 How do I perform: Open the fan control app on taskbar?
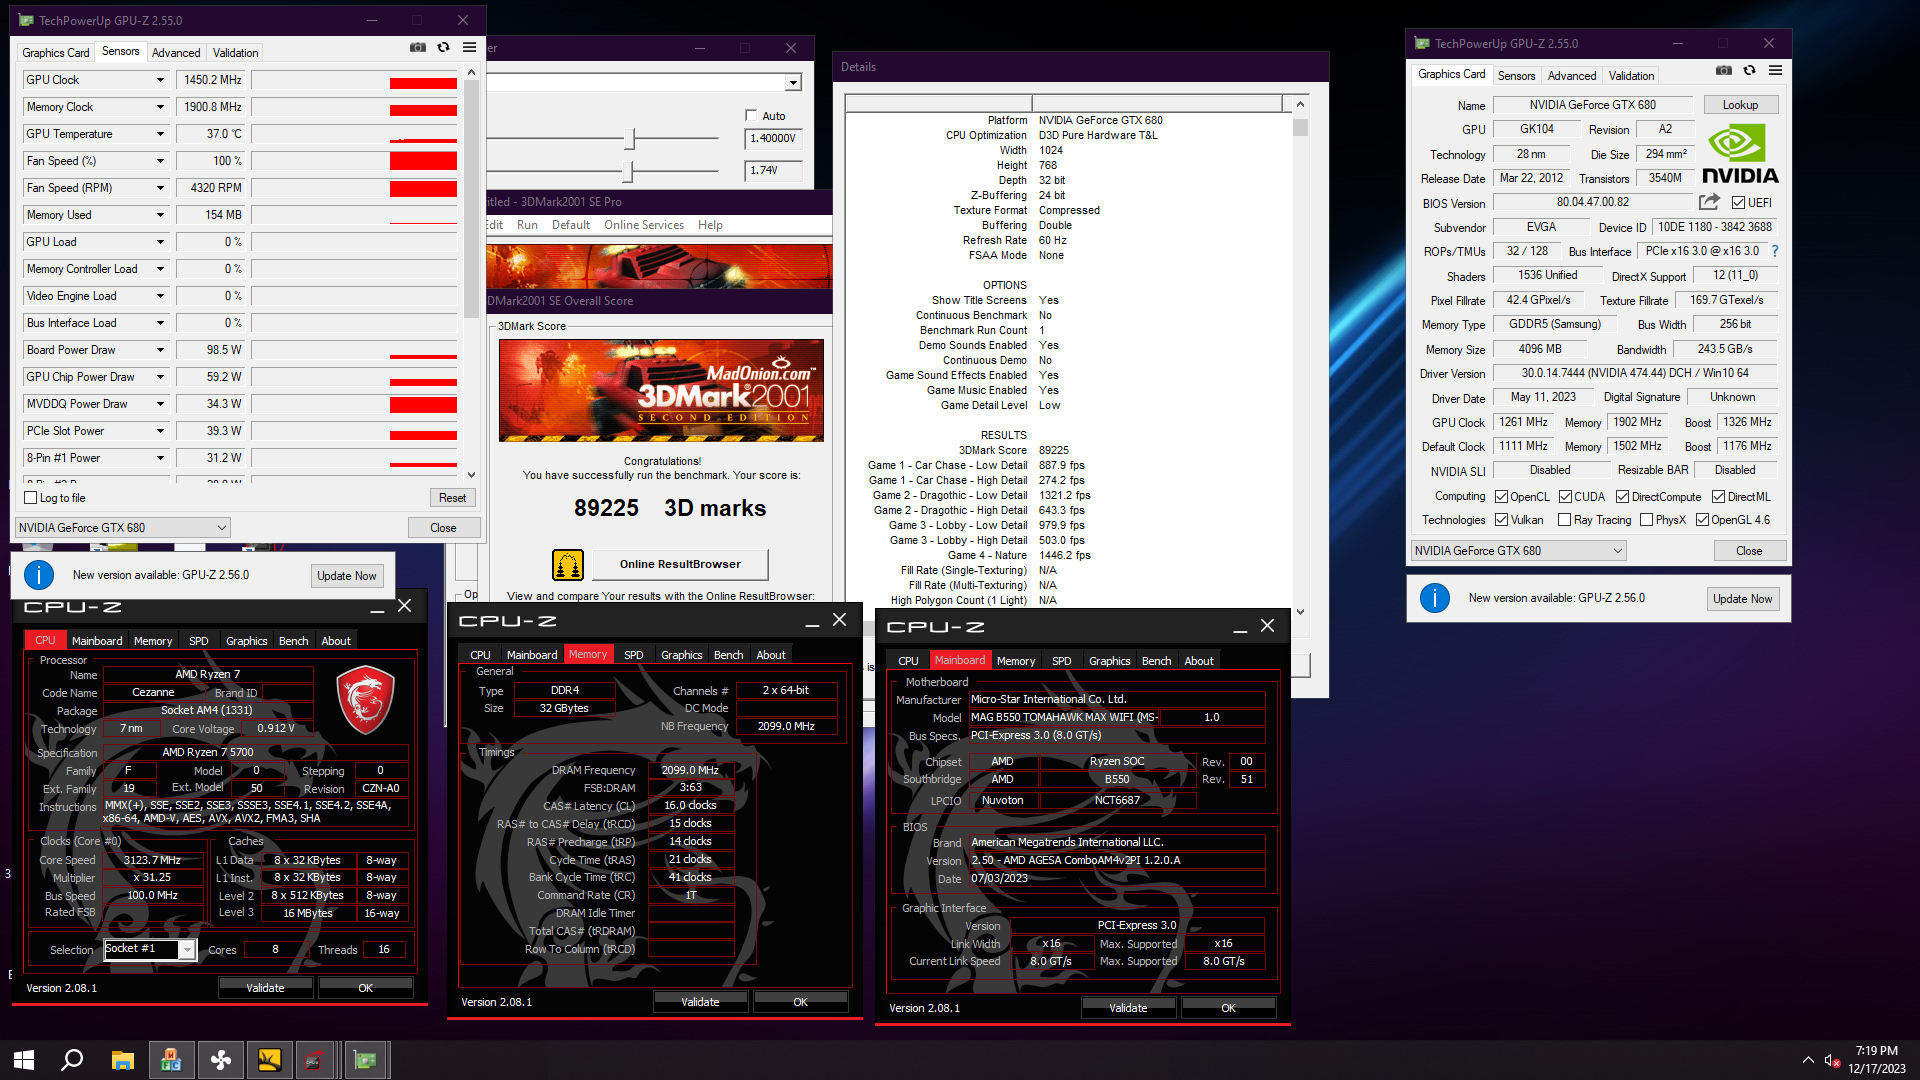coord(220,1060)
